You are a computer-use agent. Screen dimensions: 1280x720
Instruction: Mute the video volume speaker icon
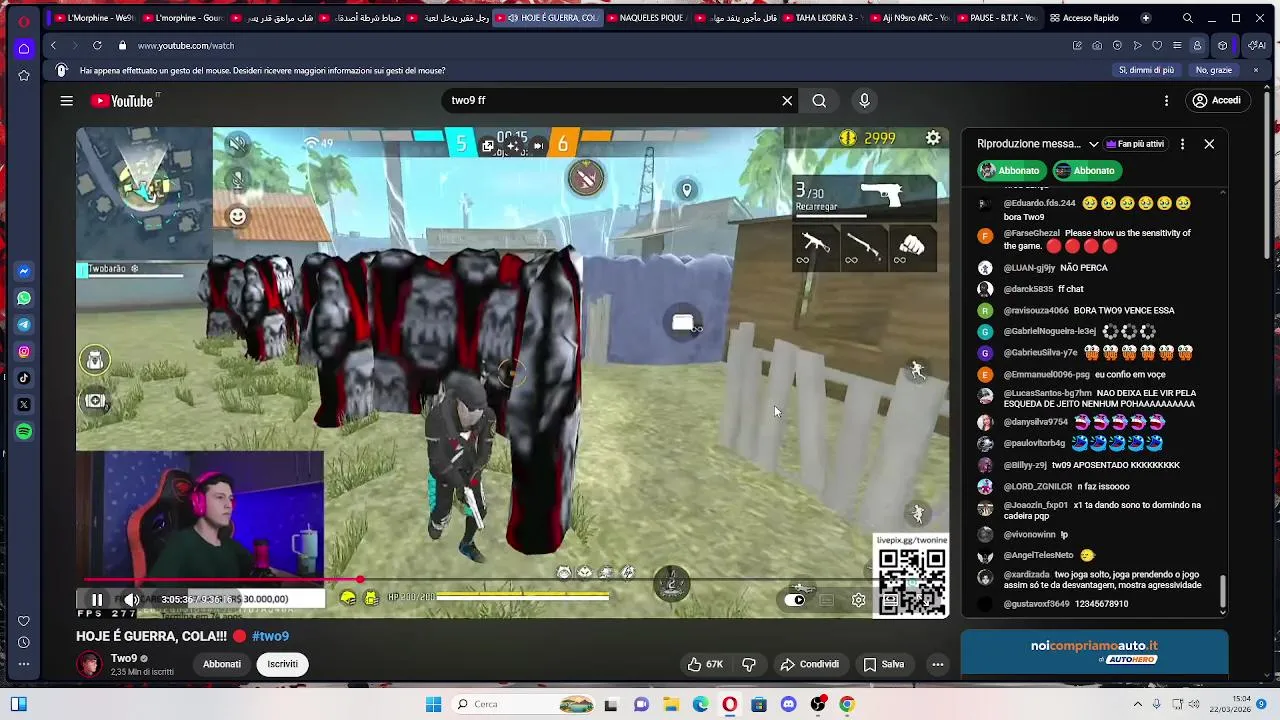[x=131, y=600]
